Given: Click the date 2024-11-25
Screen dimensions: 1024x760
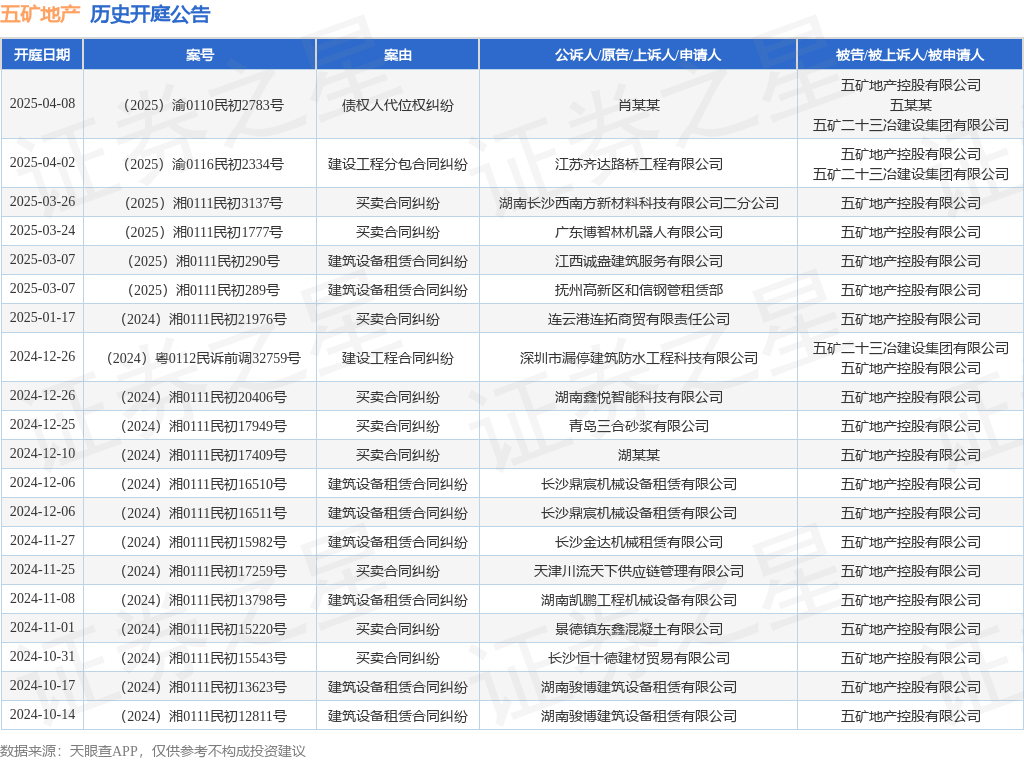Looking at the screenshot, I should pyautogui.click(x=42, y=569).
